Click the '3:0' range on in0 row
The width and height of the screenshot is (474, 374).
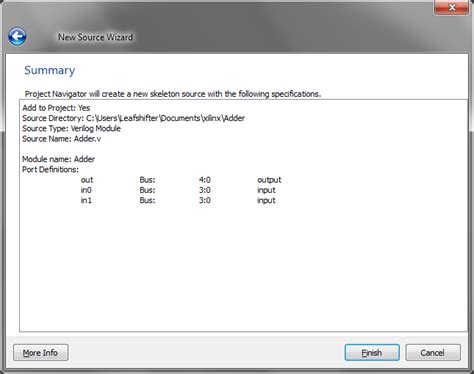[205, 190]
